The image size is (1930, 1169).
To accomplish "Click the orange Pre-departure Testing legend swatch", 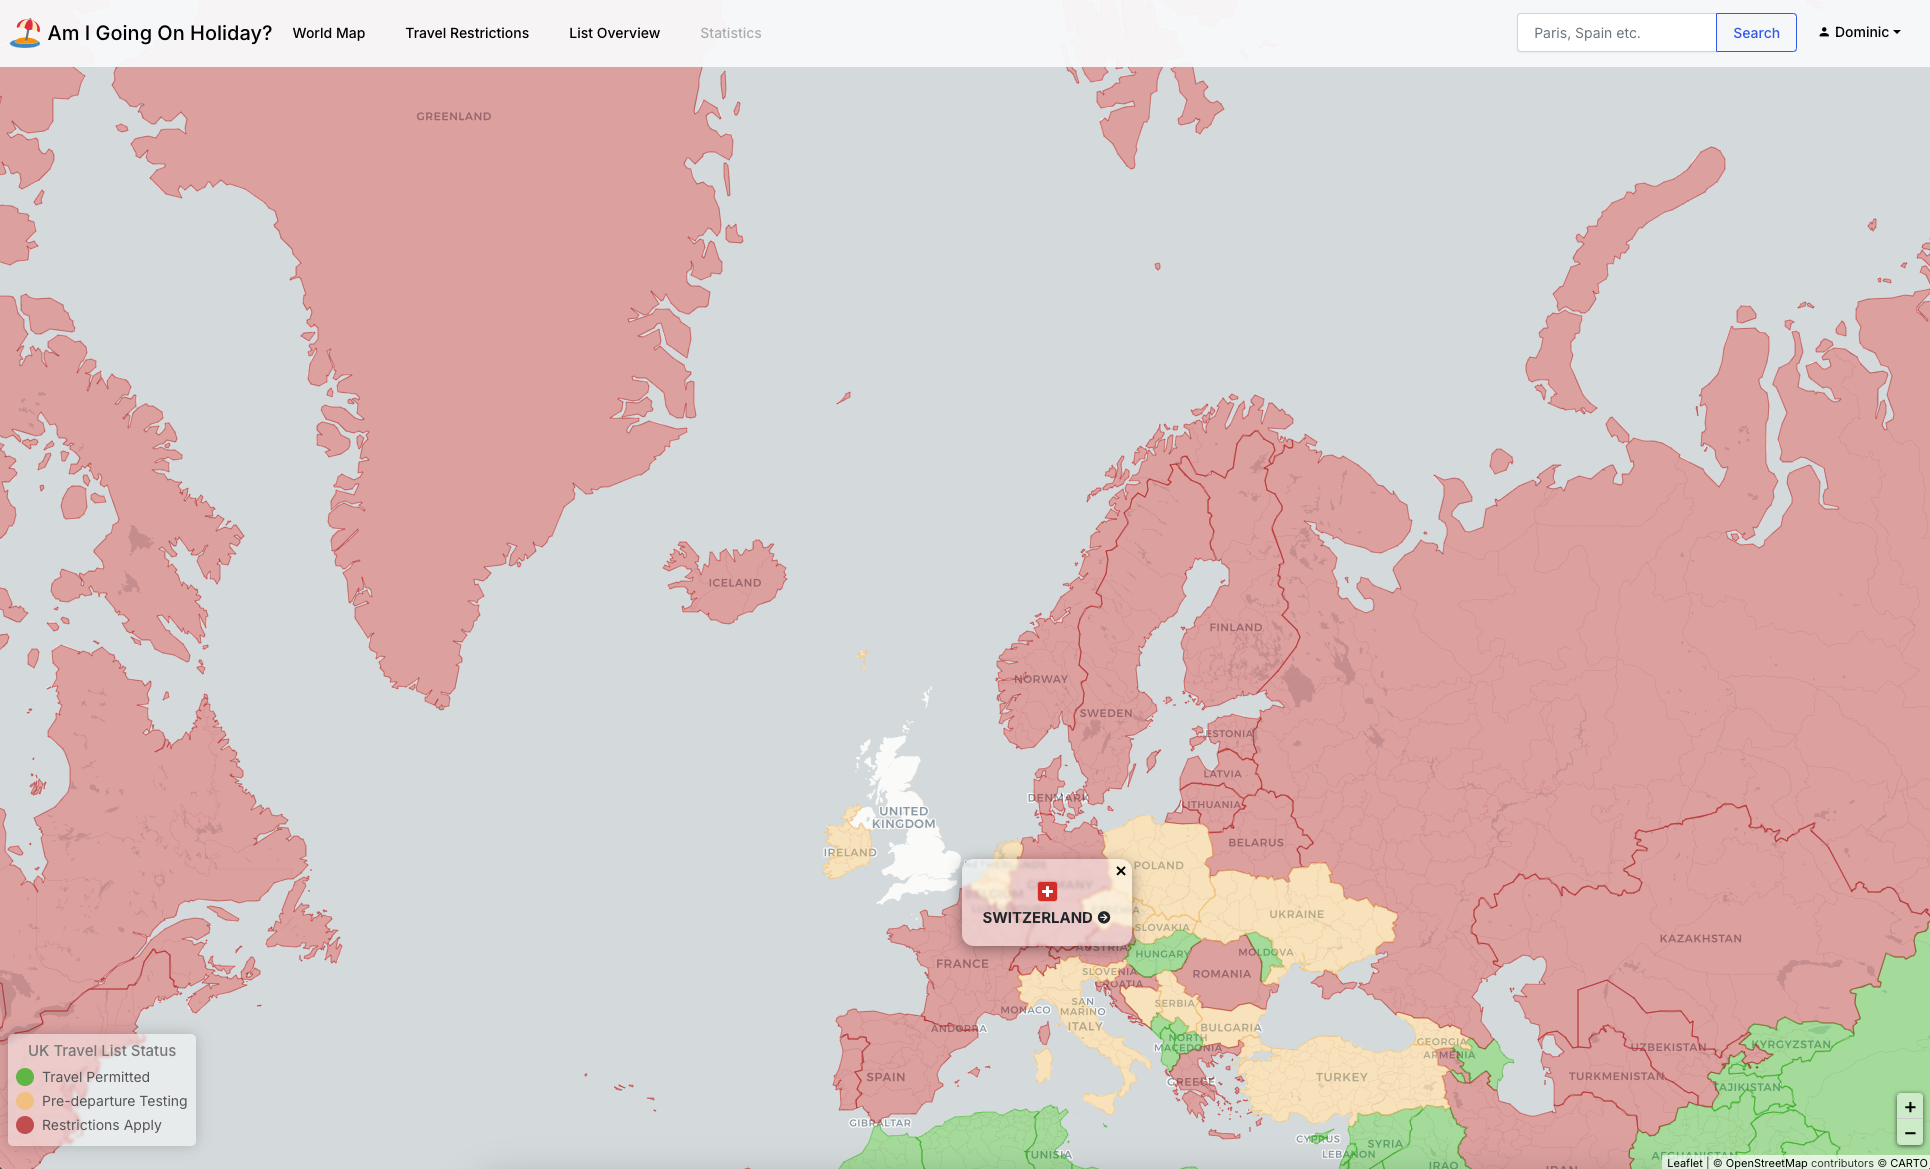I will pyautogui.click(x=25, y=1101).
